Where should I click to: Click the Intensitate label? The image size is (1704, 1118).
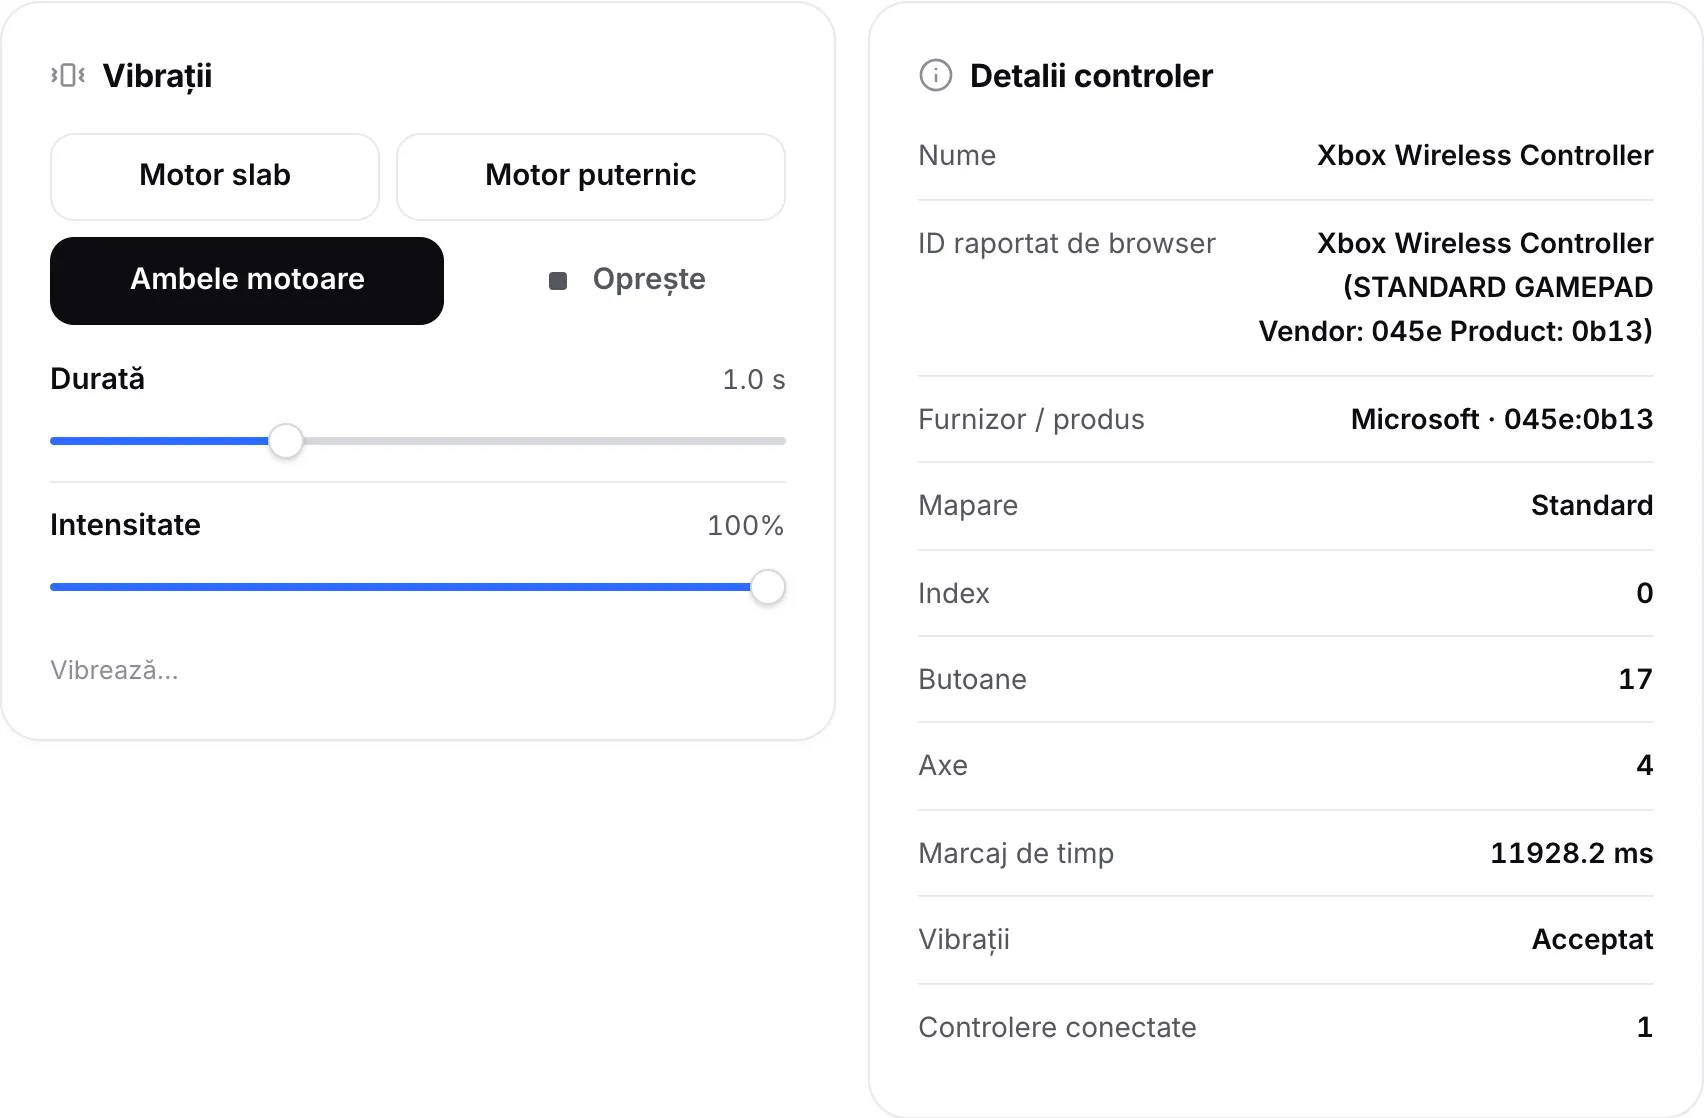click(126, 525)
